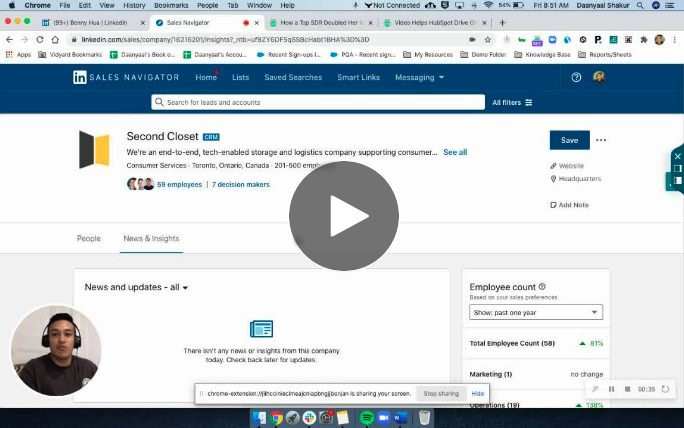Image resolution: width=684 pixels, height=428 pixels.
Task: Switch to the Bonny Hua LinkedIn tab
Action: 93,23
